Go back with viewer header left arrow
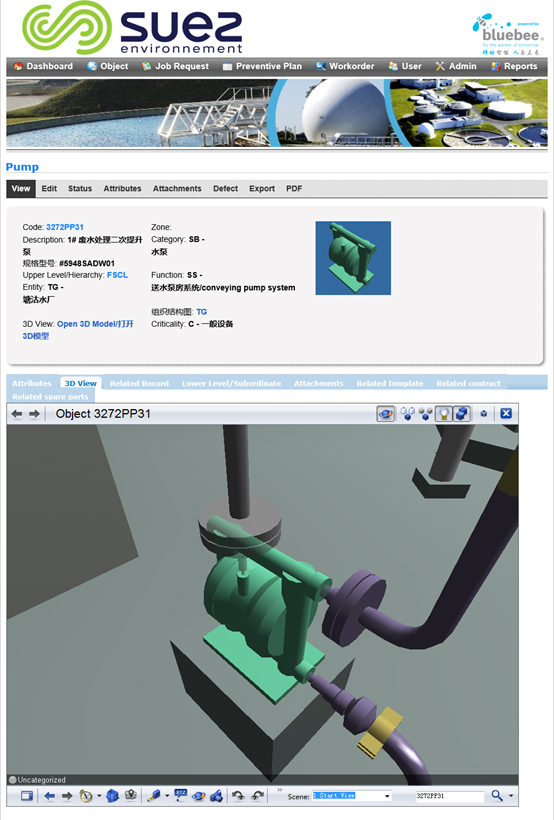Screen dimensions: 554x820 pyautogui.click(x=17, y=414)
